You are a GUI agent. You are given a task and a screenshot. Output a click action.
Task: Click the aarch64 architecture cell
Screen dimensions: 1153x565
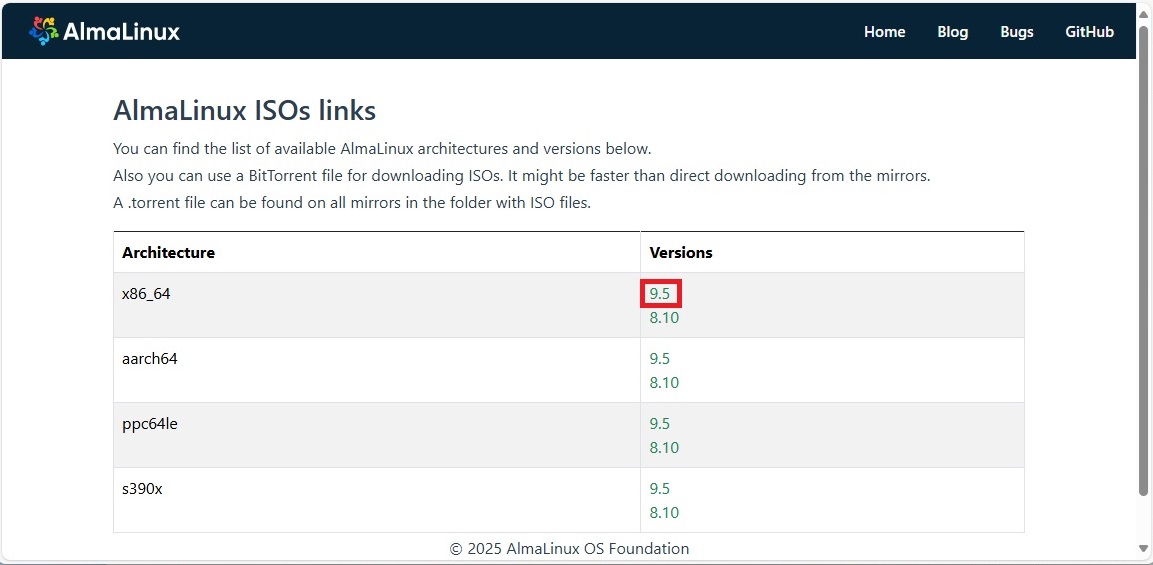click(x=376, y=370)
